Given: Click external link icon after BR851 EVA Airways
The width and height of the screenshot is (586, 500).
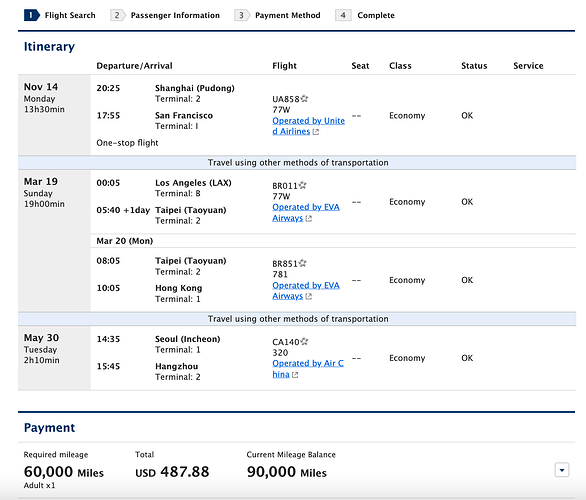Looking at the screenshot, I should point(308,296).
